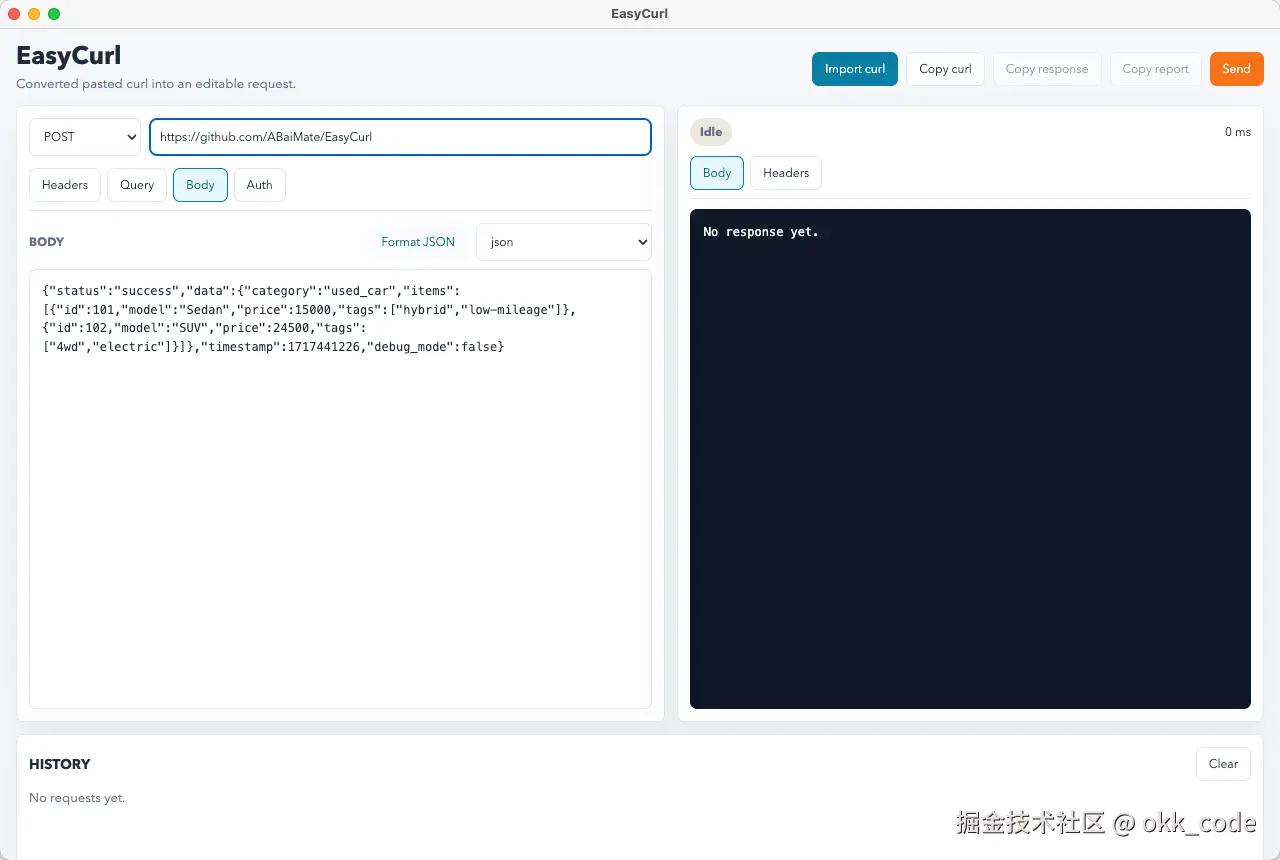Minimize the EasyCurl window
The image size is (1280, 860).
[34, 14]
